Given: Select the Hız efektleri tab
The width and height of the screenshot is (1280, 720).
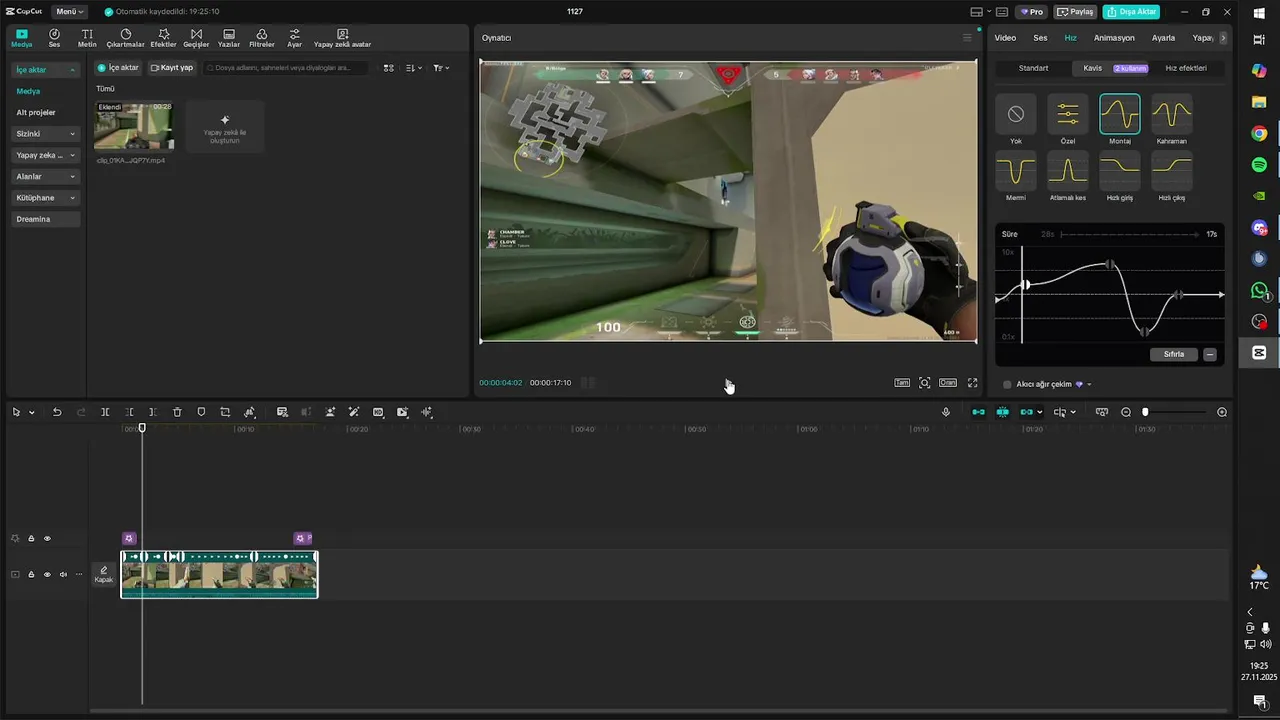Looking at the screenshot, I should (x=1186, y=68).
